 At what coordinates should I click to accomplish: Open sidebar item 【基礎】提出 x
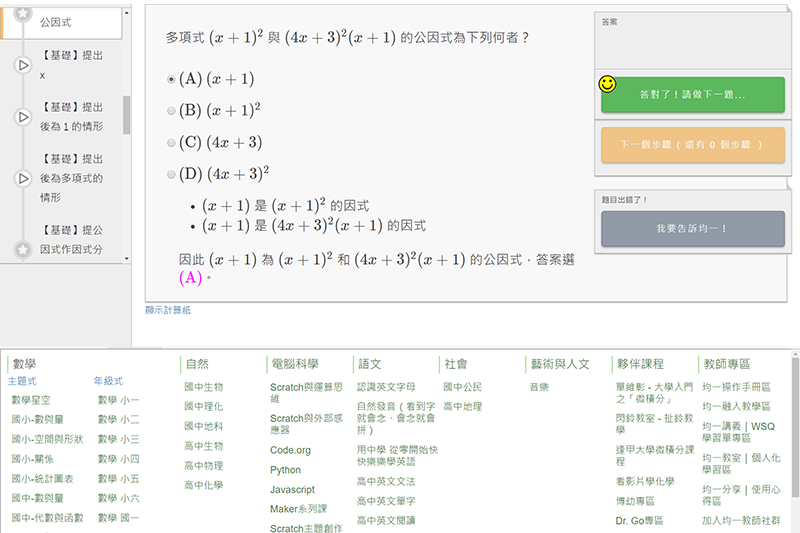click(71, 65)
